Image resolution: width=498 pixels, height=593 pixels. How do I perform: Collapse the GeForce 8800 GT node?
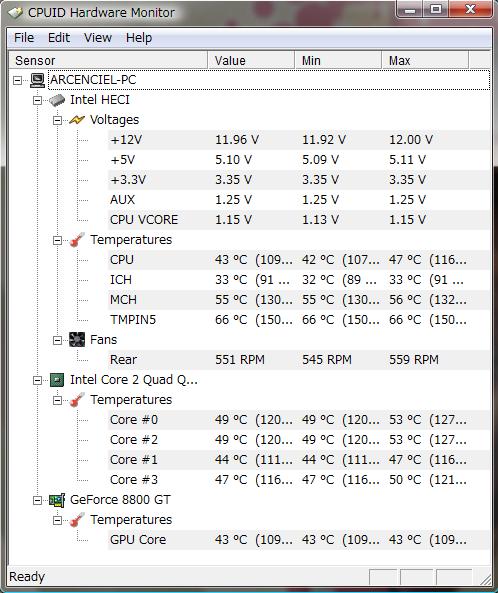click(37, 500)
